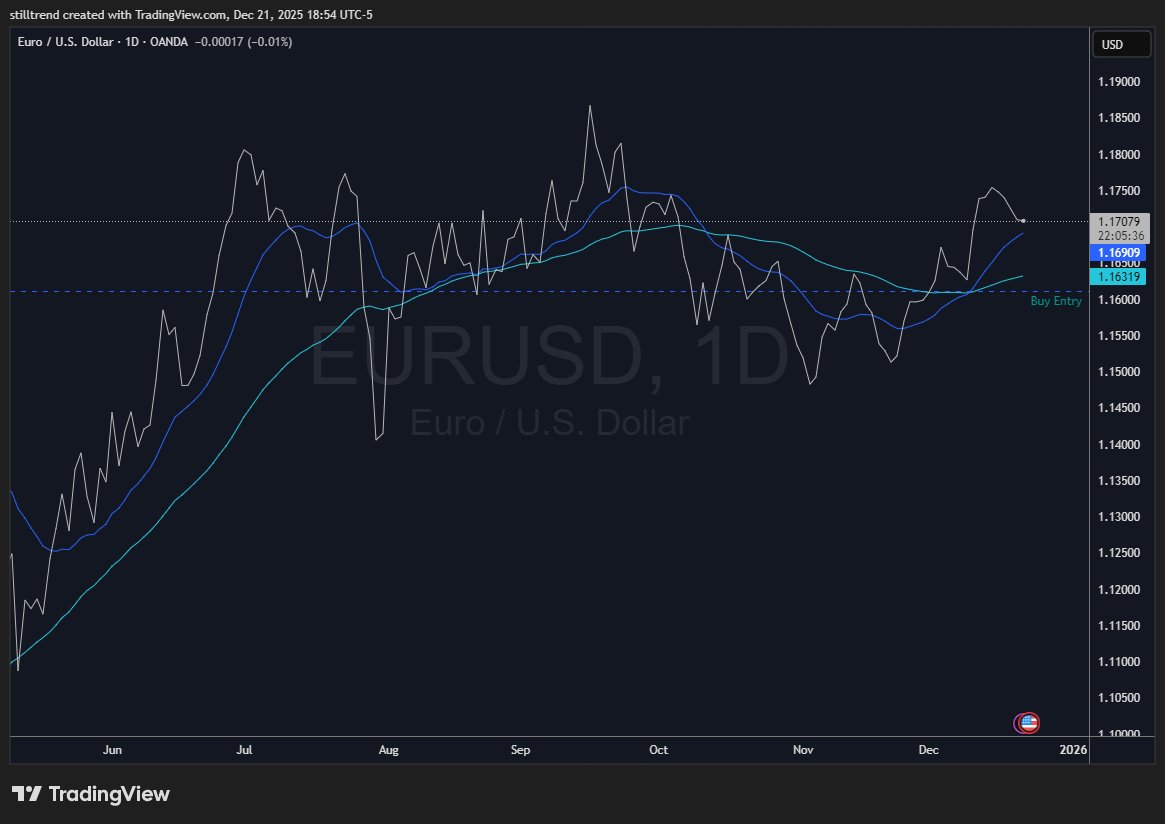Click the Sep label on time axis
The width and height of the screenshot is (1165, 824).
point(521,750)
